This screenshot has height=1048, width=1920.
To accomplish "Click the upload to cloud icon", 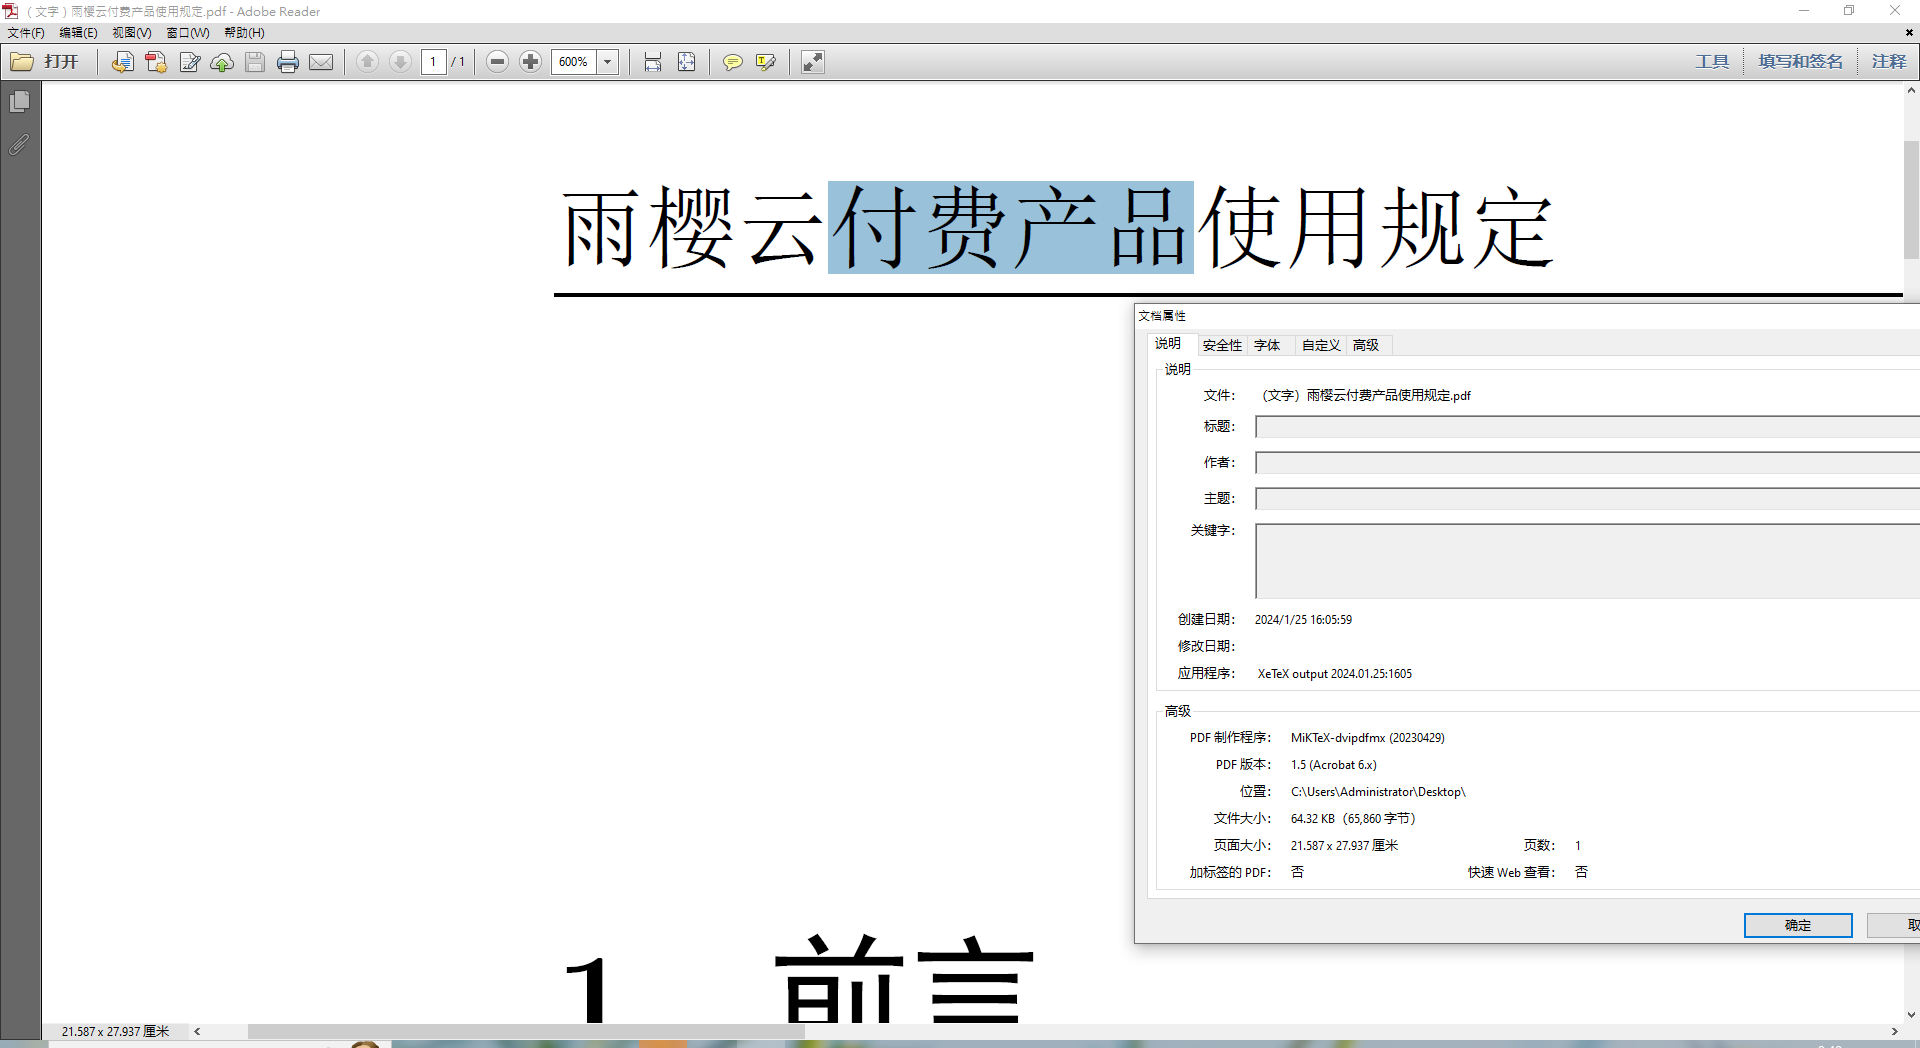I will click(x=222, y=62).
